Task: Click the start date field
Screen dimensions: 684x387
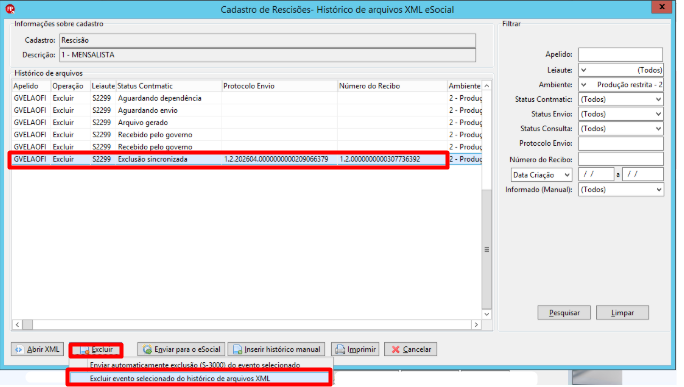Action: (x=596, y=174)
